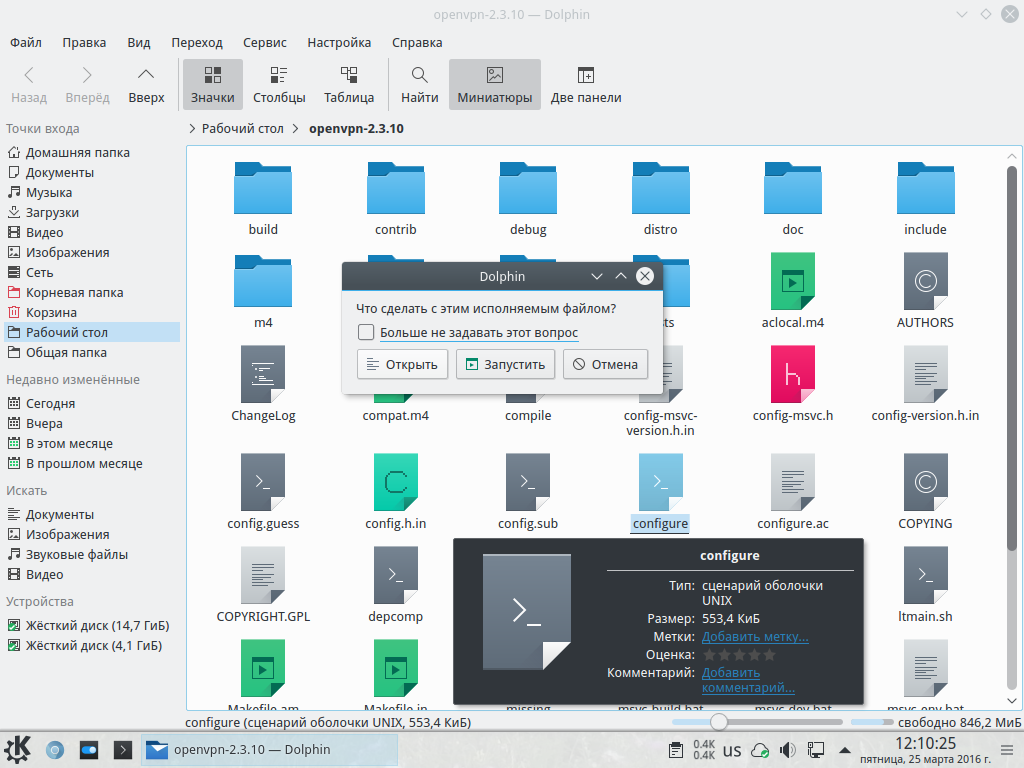Select the configure script icon
The width and height of the screenshot is (1024, 768).
pos(660,482)
